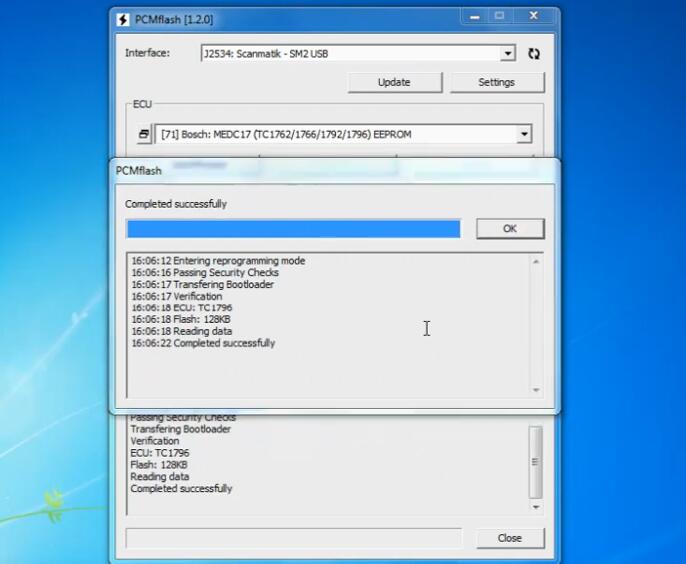
Task: Select the Bosch MEDC17 EEPROM combo box
Action: tap(343, 134)
